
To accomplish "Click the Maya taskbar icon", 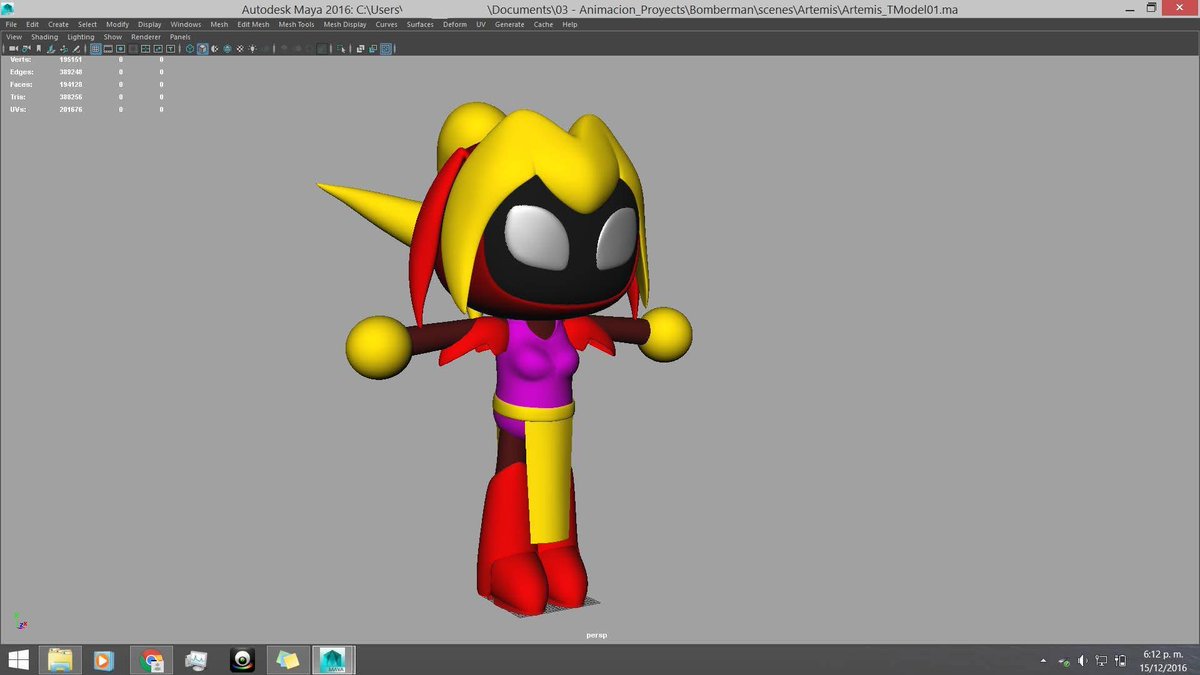I will [333, 660].
